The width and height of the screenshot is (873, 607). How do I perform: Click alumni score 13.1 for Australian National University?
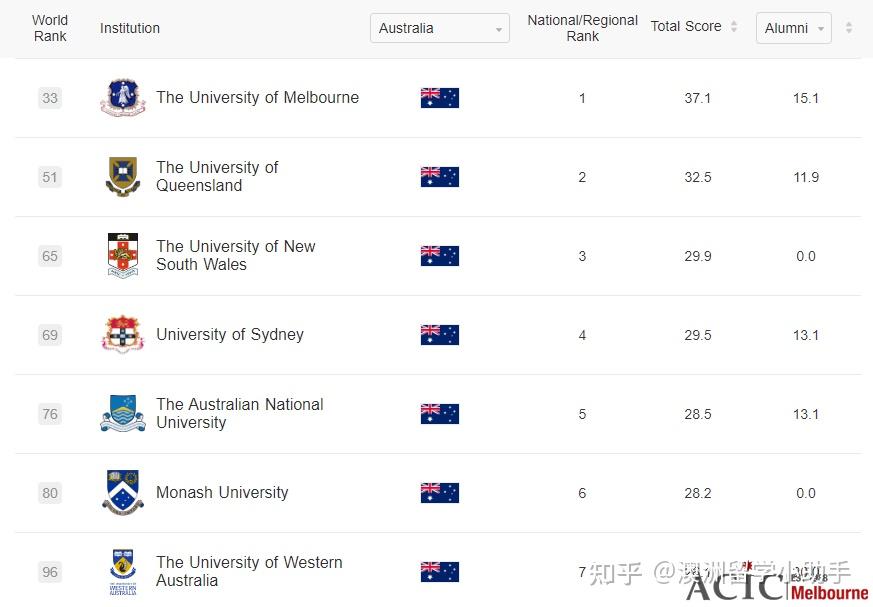point(806,415)
